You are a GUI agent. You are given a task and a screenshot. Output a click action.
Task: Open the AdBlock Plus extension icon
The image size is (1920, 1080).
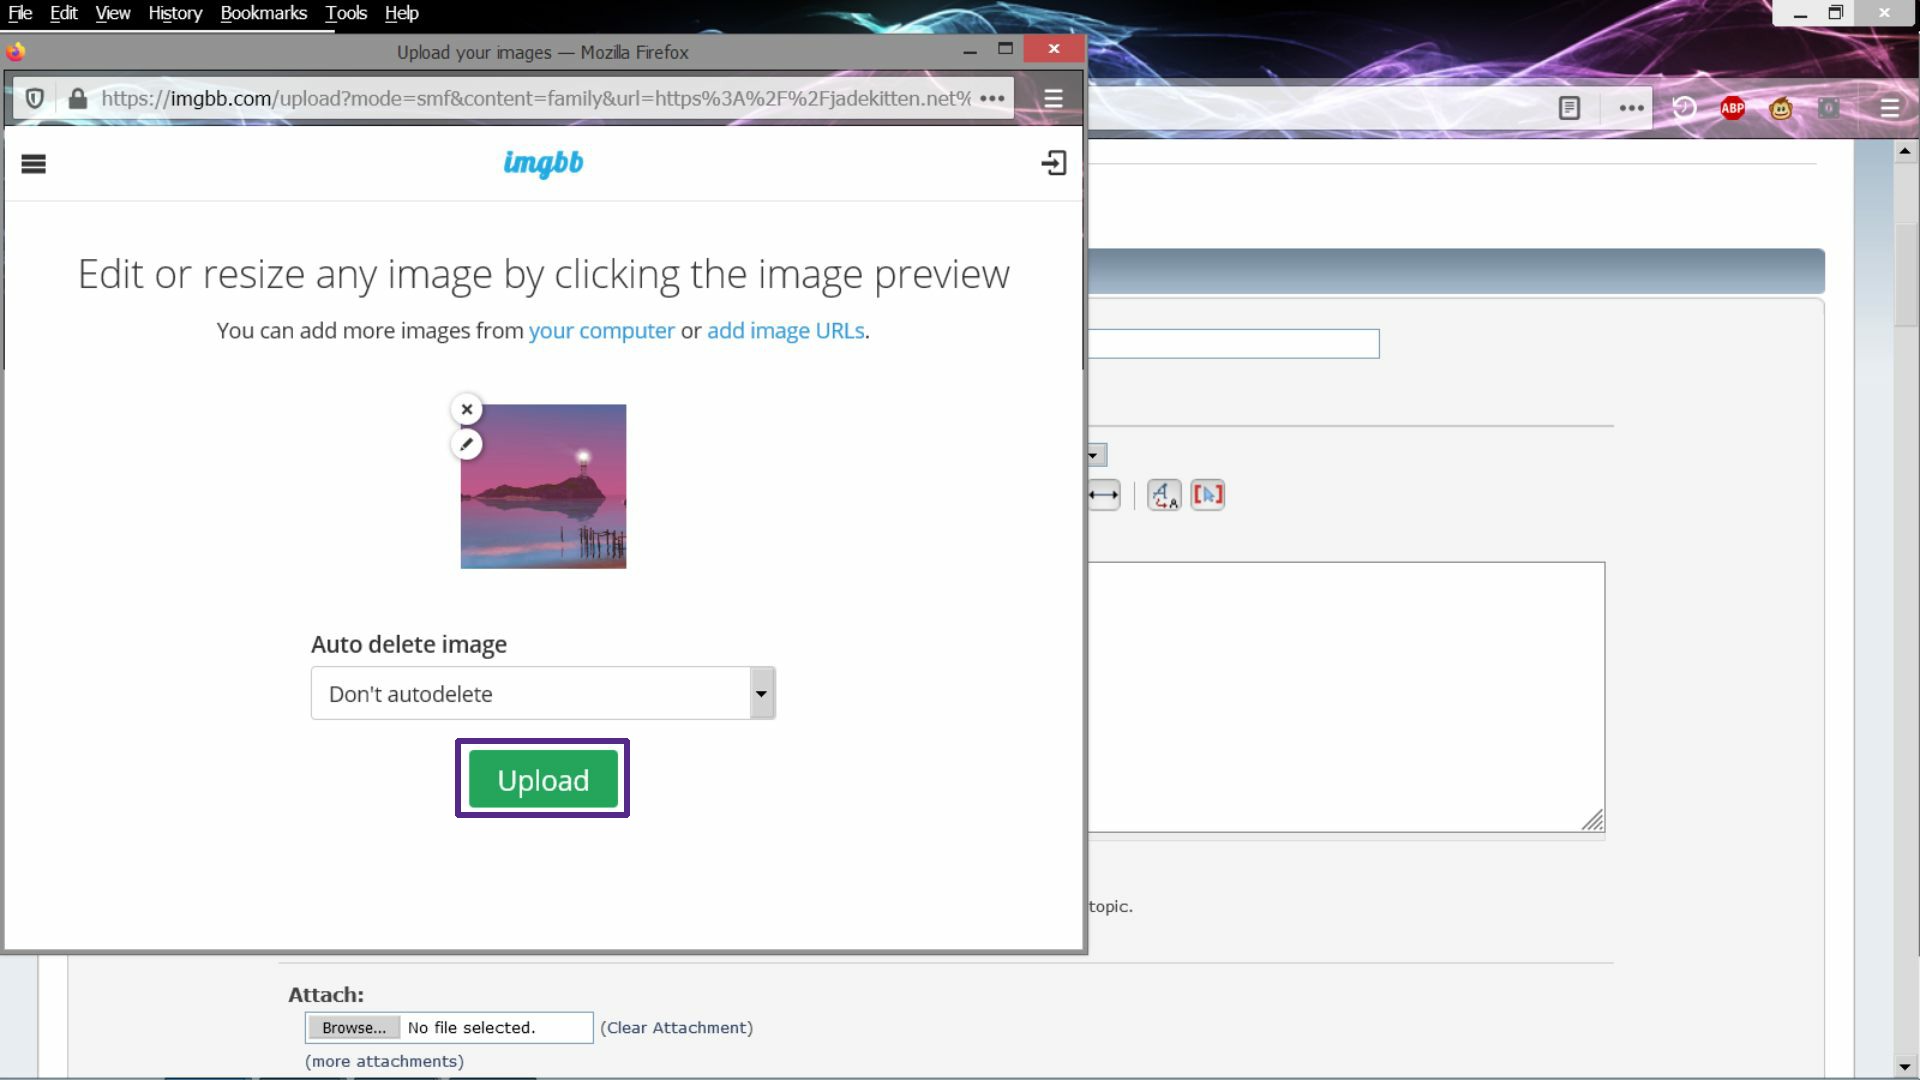tap(1733, 108)
